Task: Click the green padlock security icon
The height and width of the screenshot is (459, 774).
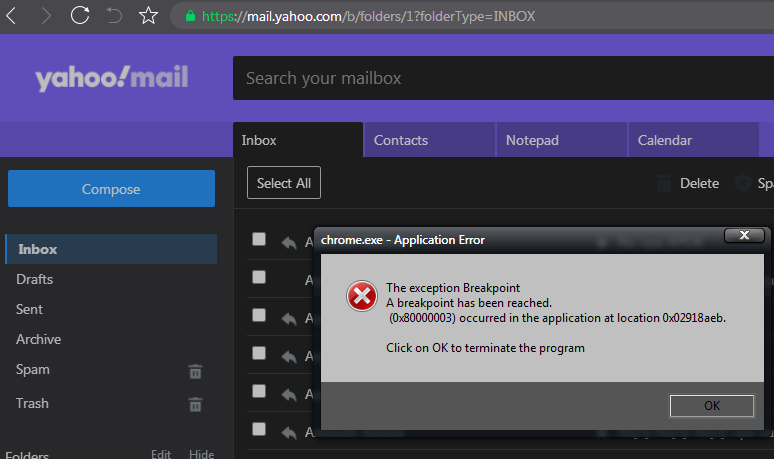Action: pyautogui.click(x=191, y=16)
